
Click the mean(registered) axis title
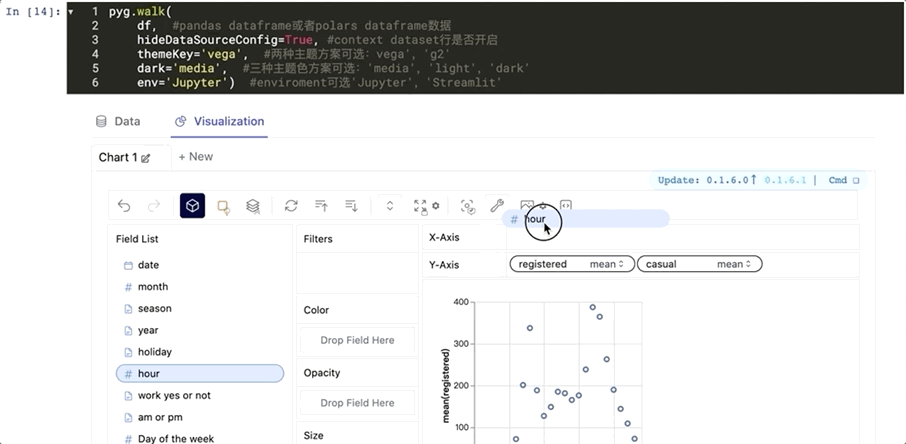tap(446, 386)
